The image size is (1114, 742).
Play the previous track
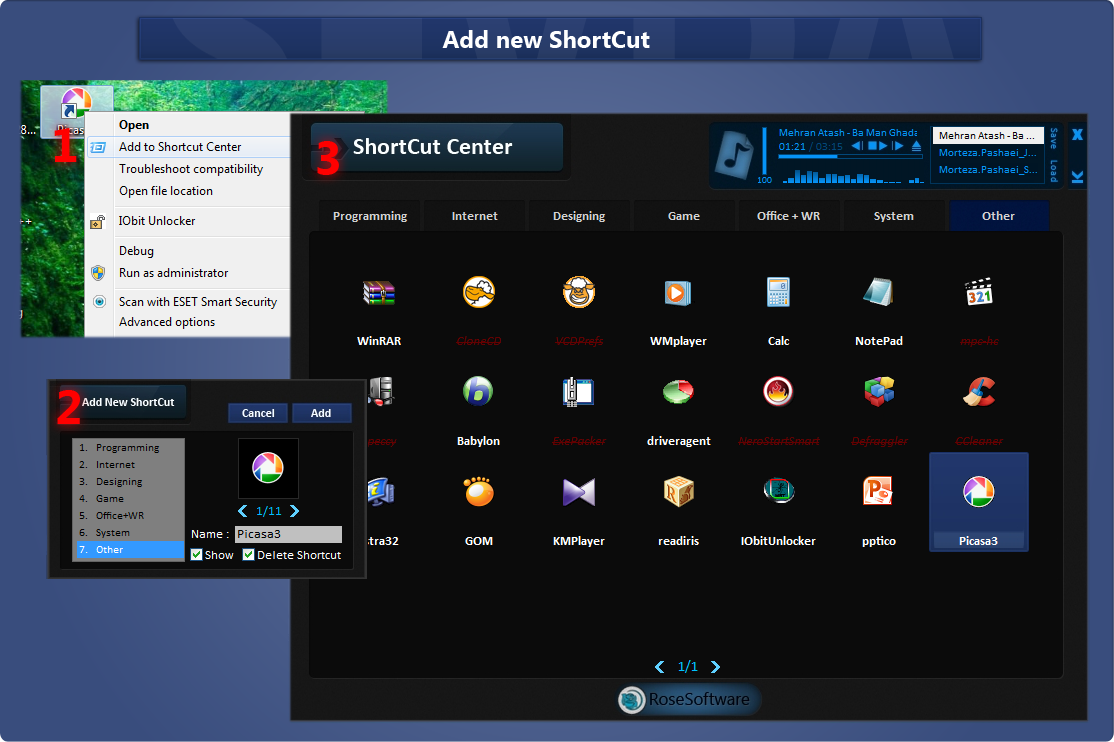[x=858, y=146]
